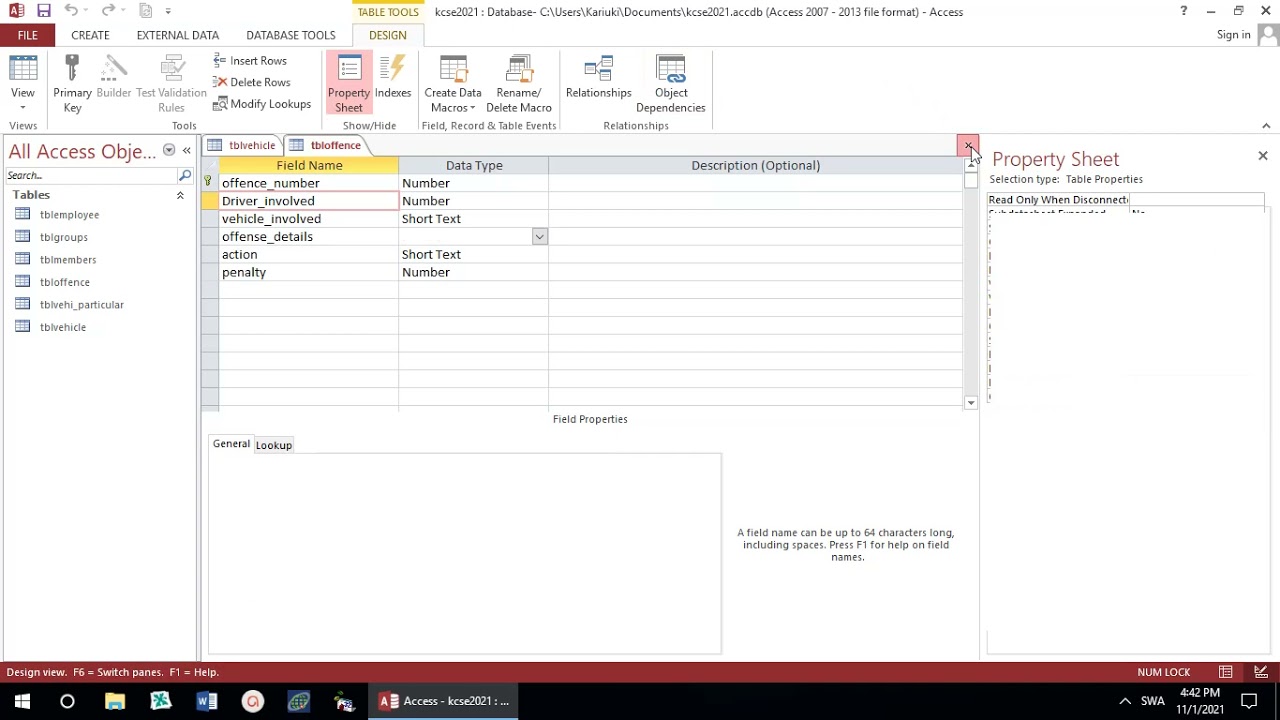Open tblmembers table
This screenshot has width=1280, height=720.
(68, 260)
